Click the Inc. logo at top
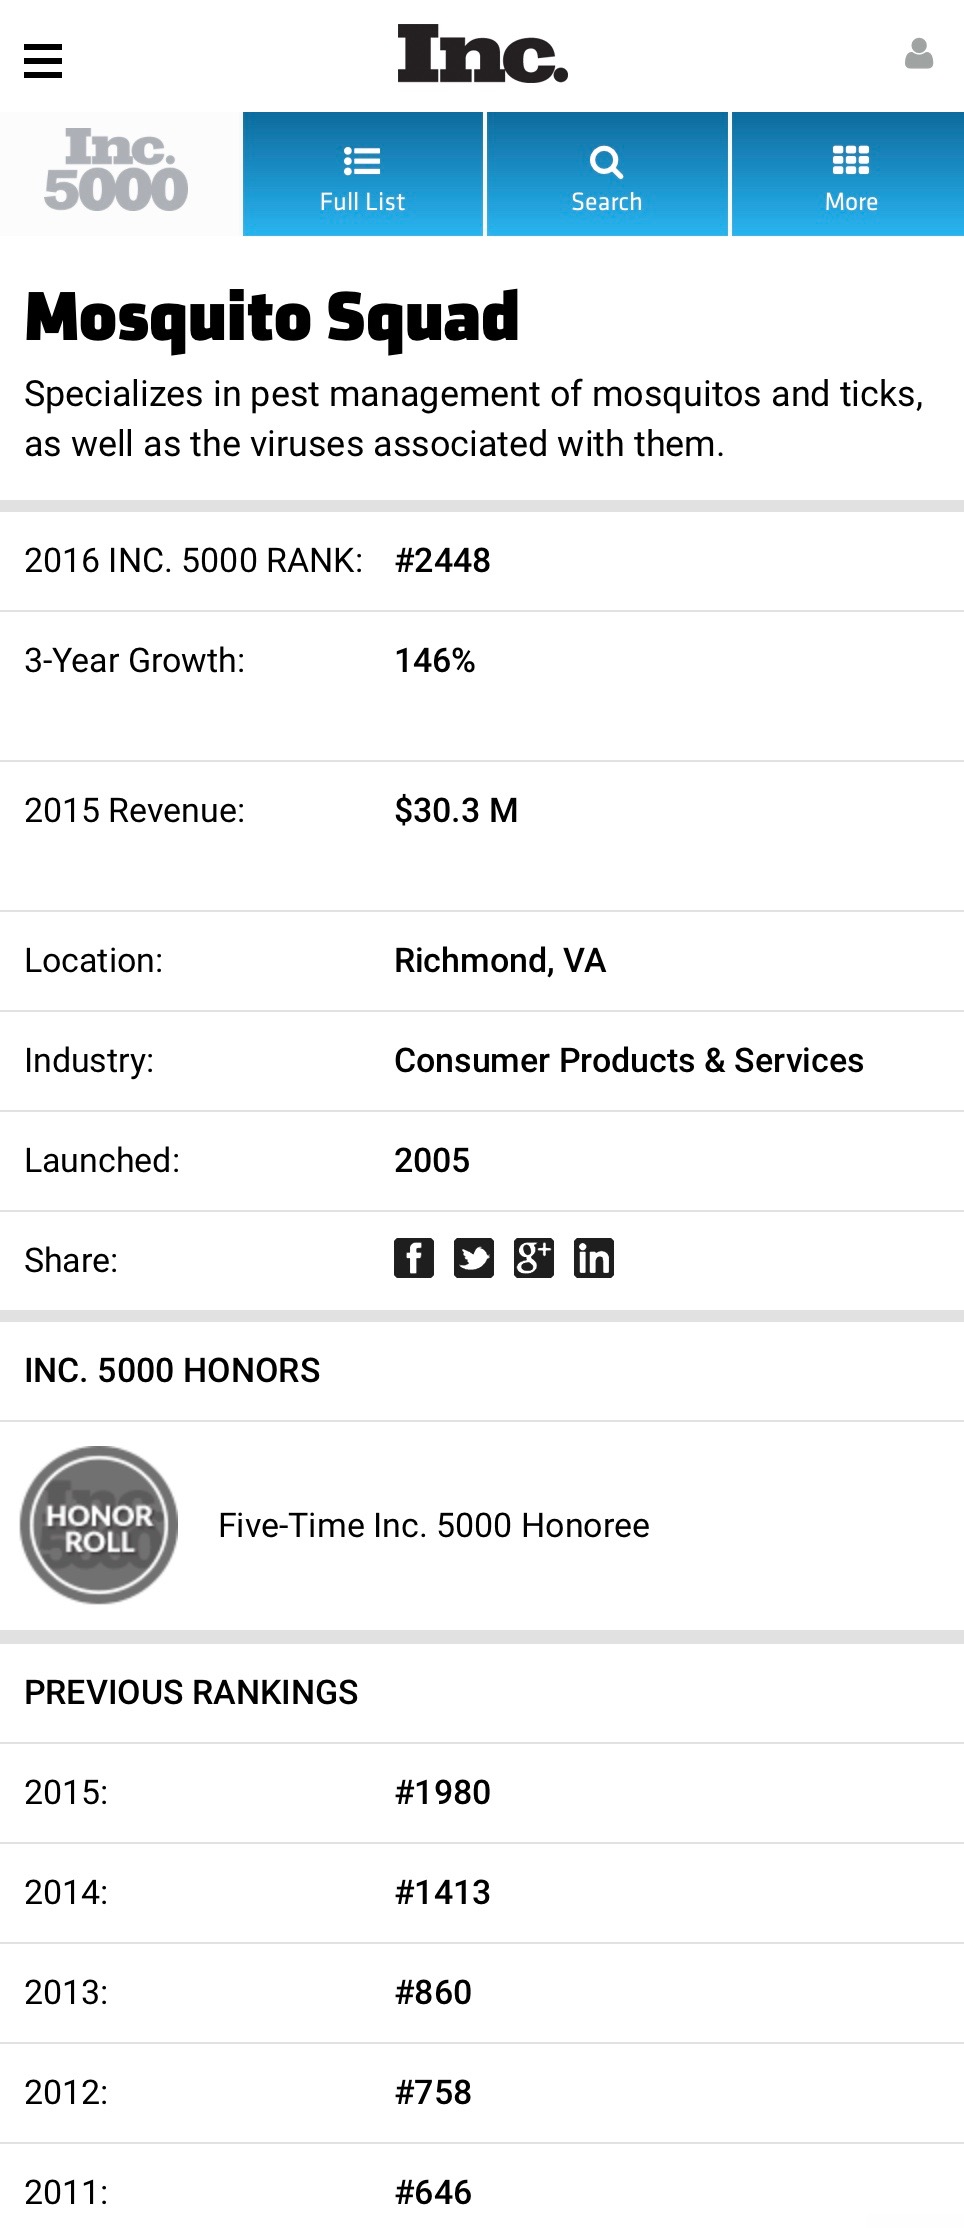 [483, 54]
